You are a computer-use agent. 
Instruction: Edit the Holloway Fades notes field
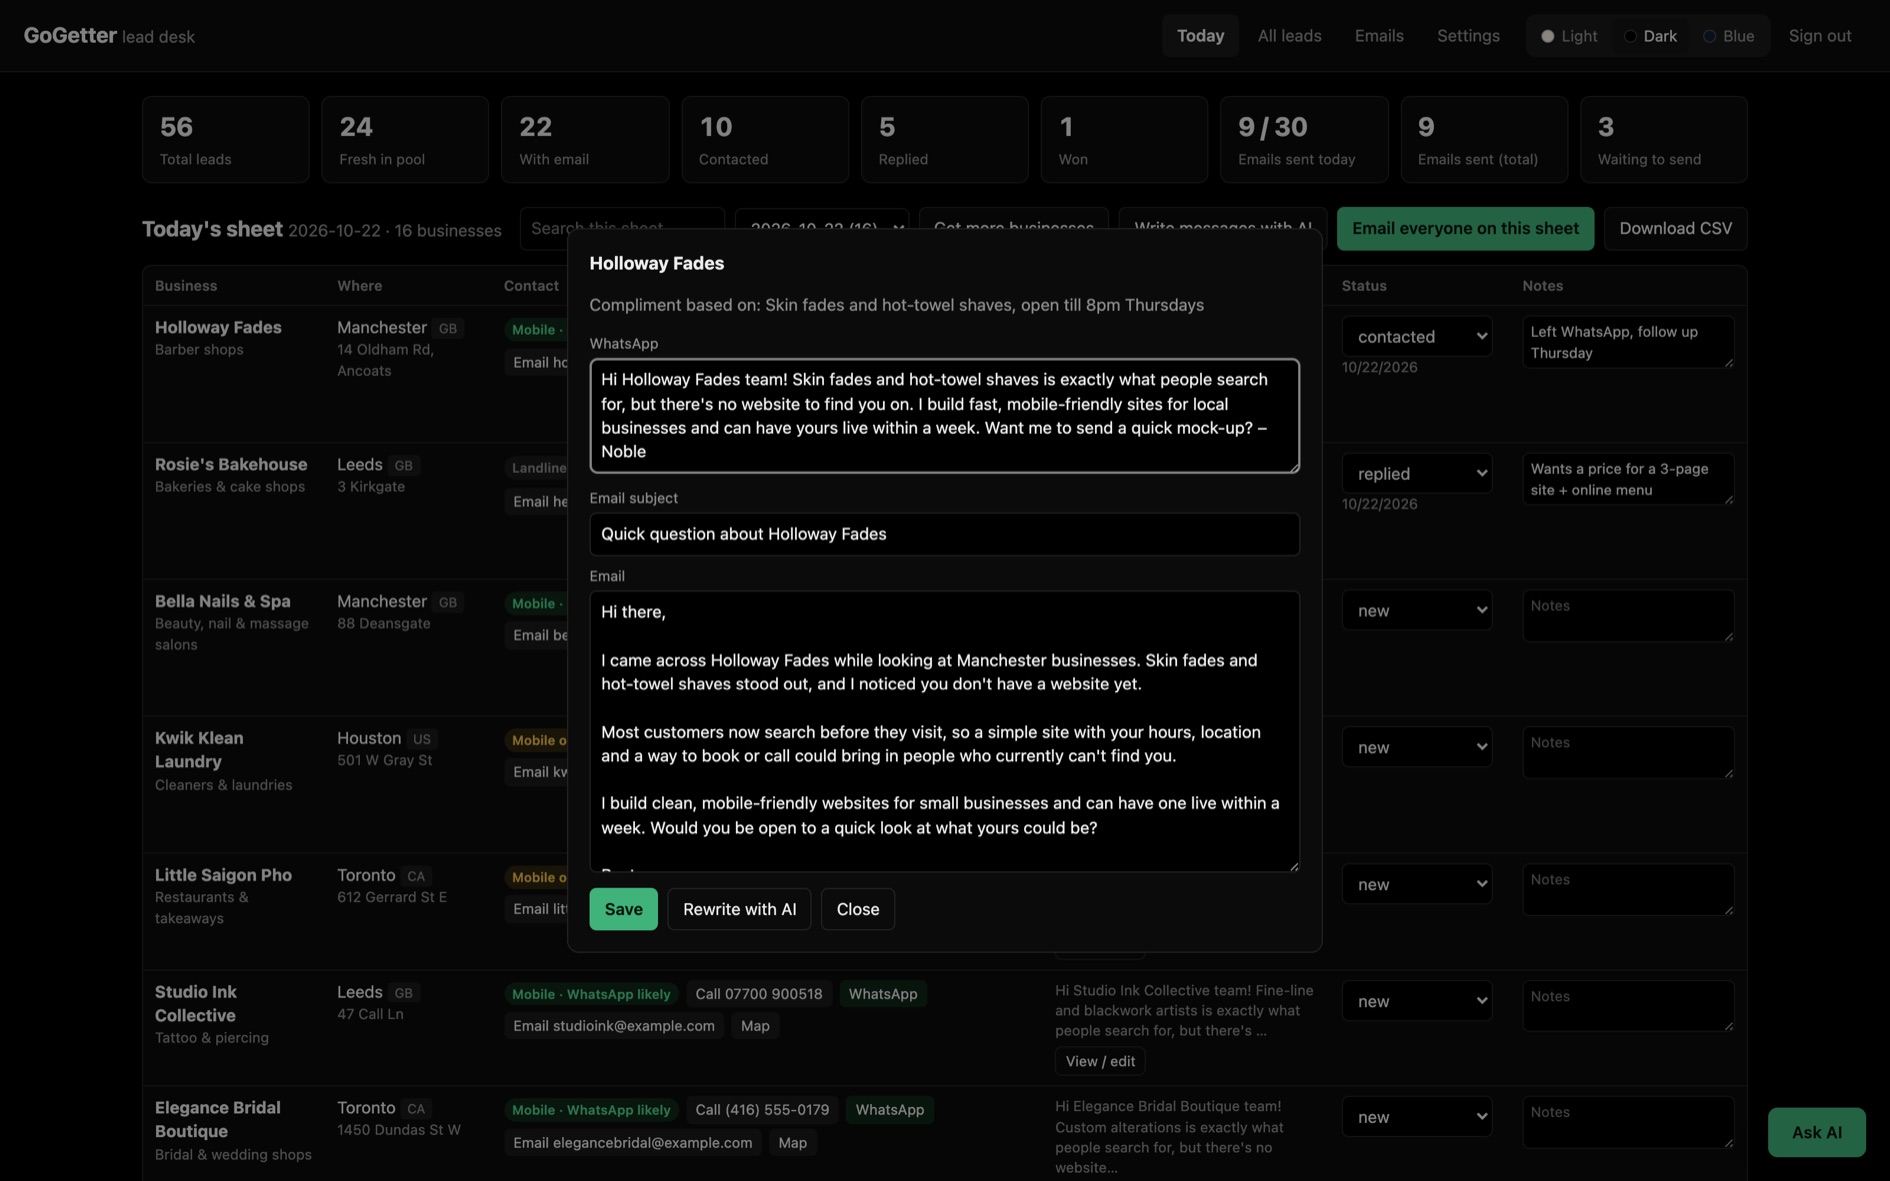click(x=1628, y=342)
